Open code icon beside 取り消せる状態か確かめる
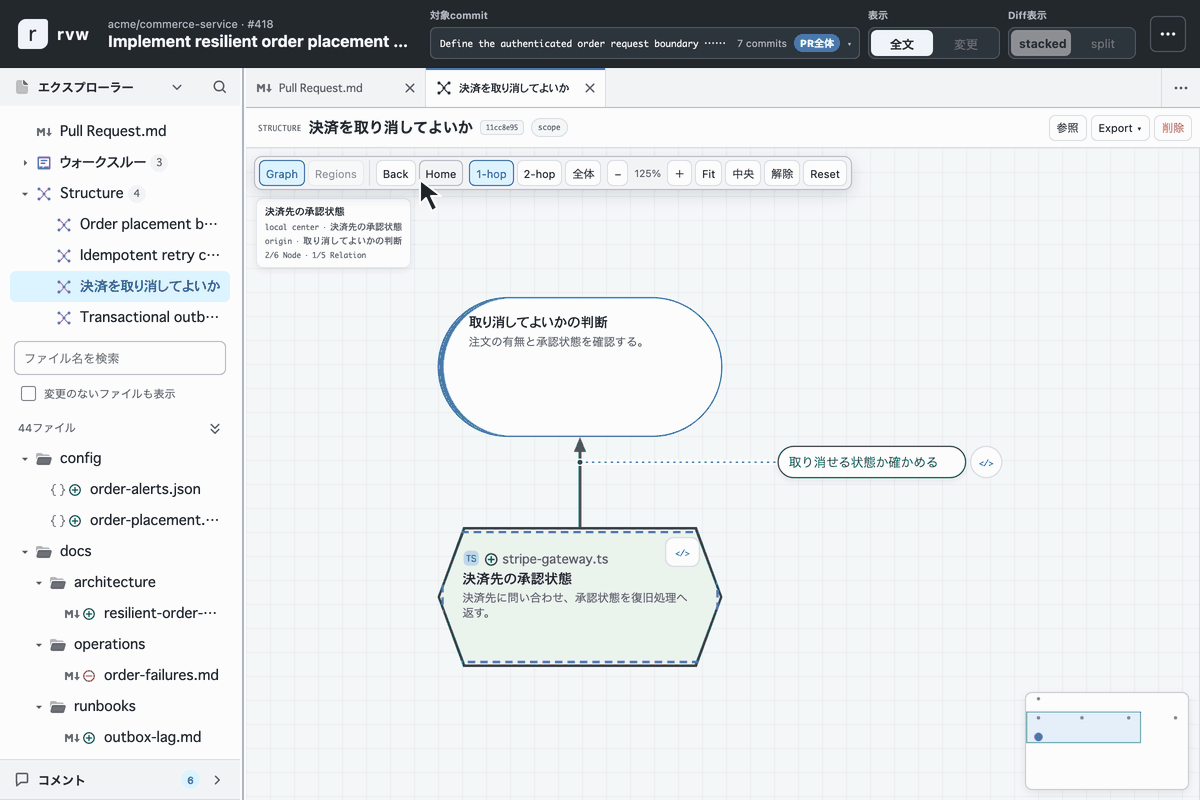 pyautogui.click(x=986, y=463)
